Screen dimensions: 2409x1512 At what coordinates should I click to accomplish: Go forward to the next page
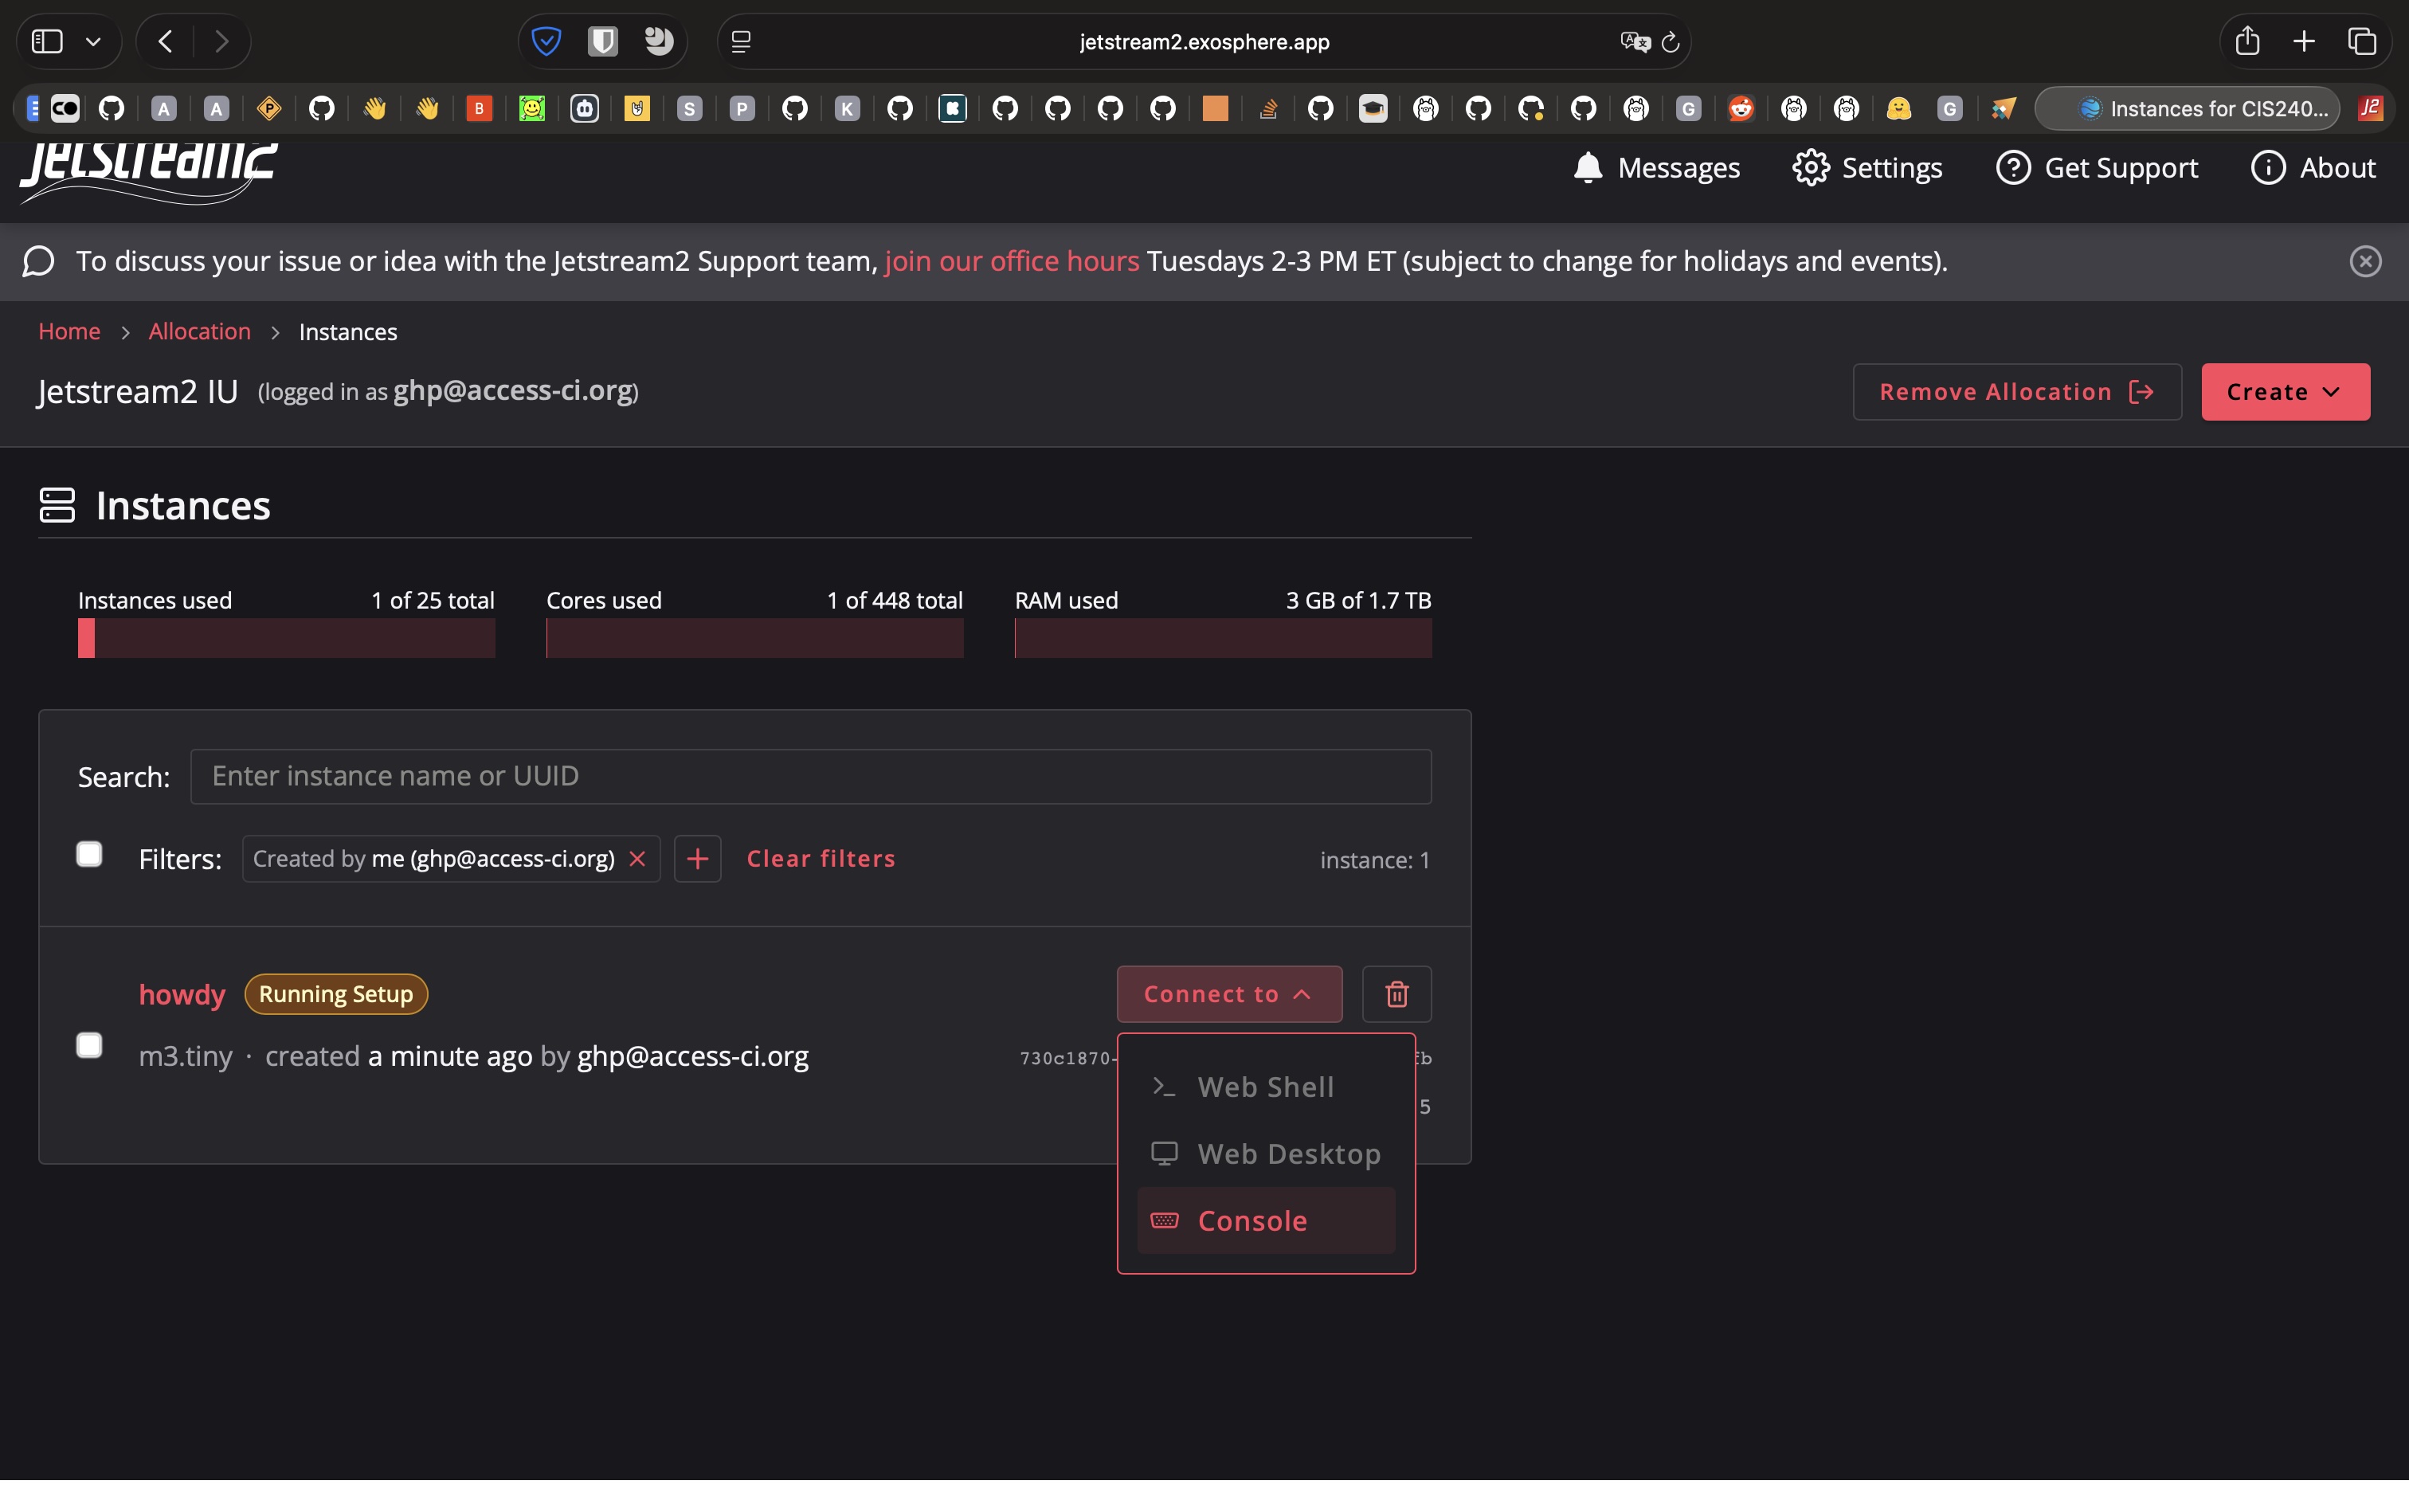[x=221, y=41]
